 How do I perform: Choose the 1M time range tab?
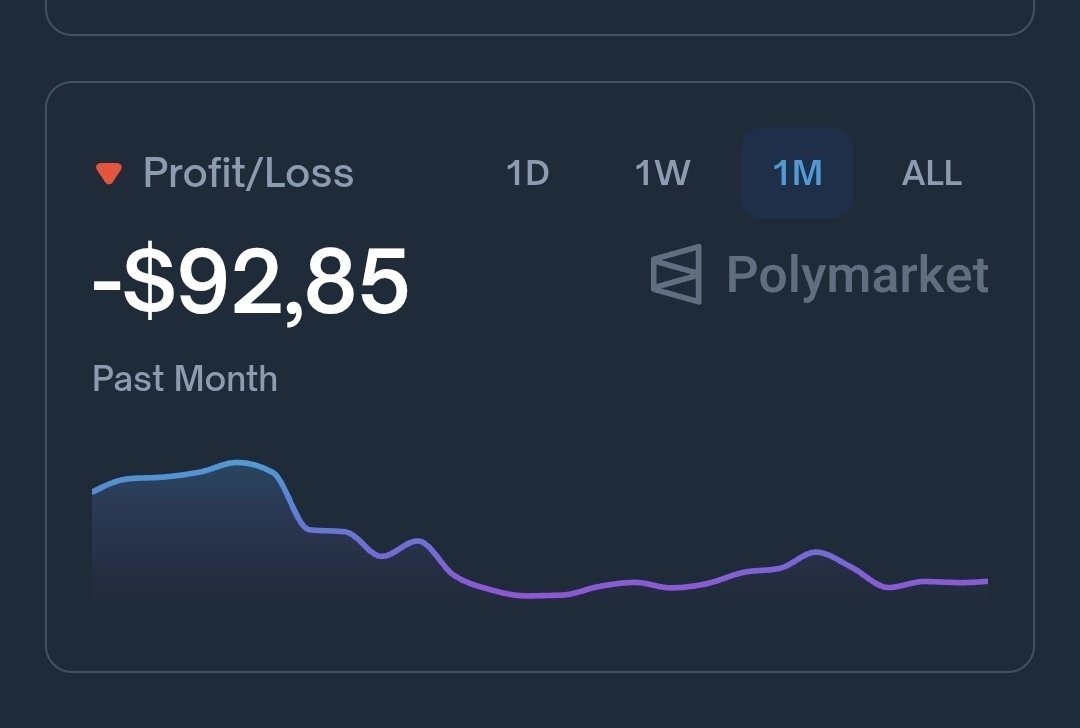pyautogui.click(x=797, y=173)
